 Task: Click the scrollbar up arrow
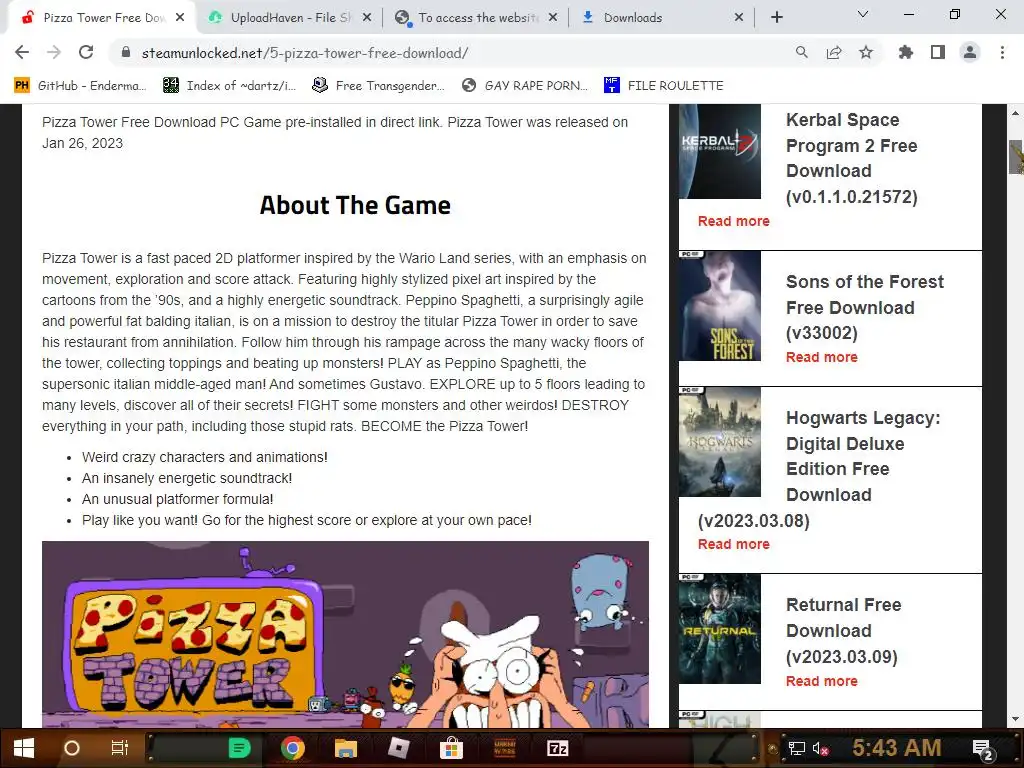tap(1016, 113)
